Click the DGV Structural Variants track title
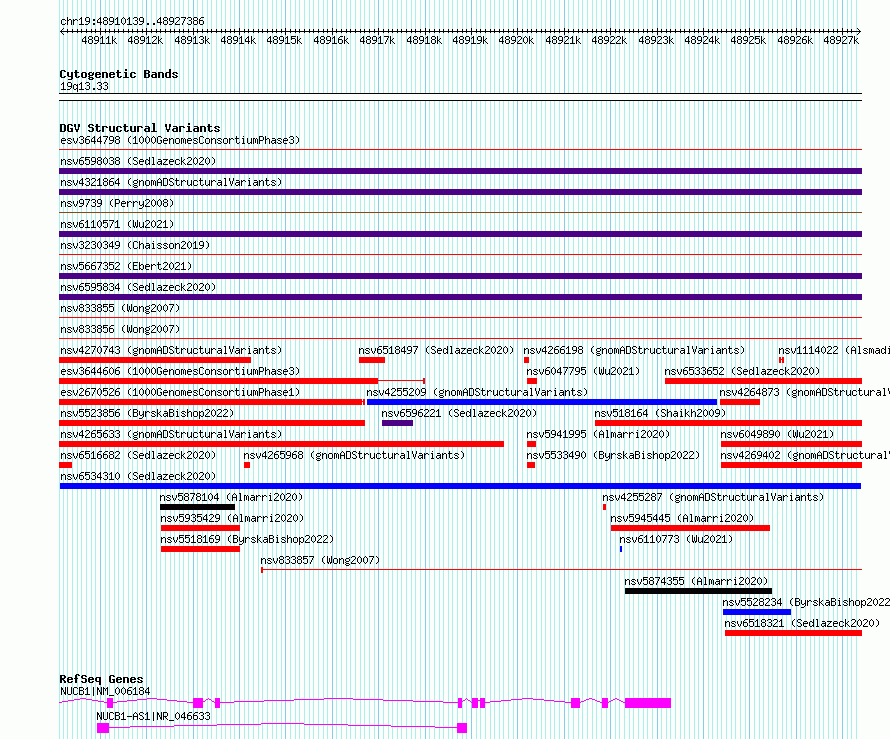Viewport: 890px width, 739px height. tap(140, 128)
